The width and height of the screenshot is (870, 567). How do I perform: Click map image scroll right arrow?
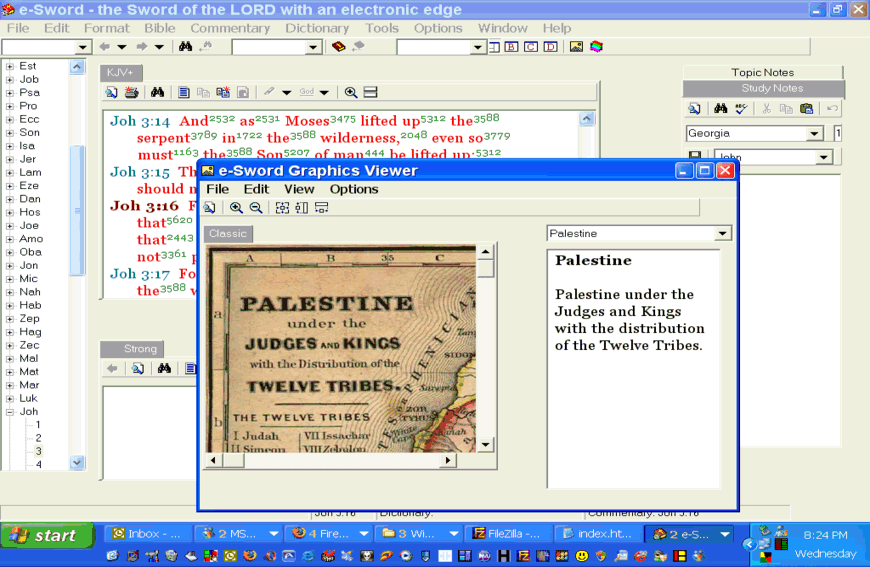pos(448,460)
